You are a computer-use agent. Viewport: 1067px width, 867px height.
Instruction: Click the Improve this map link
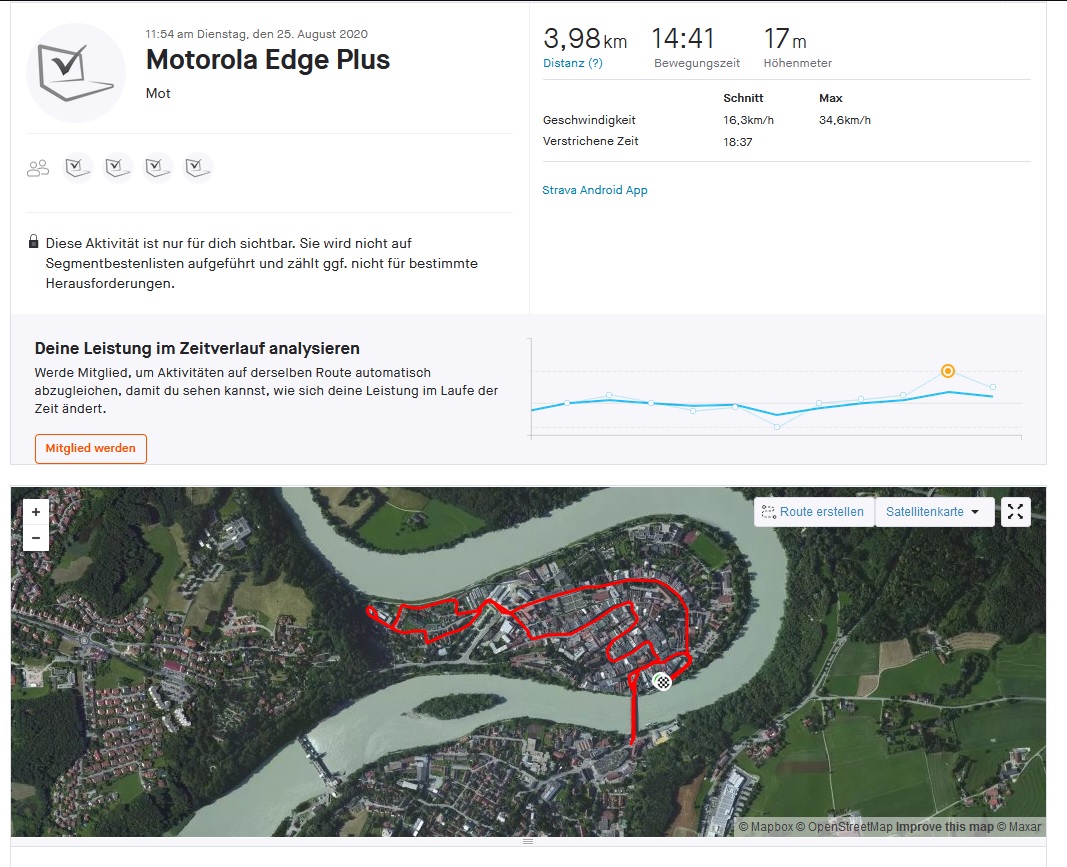944,827
